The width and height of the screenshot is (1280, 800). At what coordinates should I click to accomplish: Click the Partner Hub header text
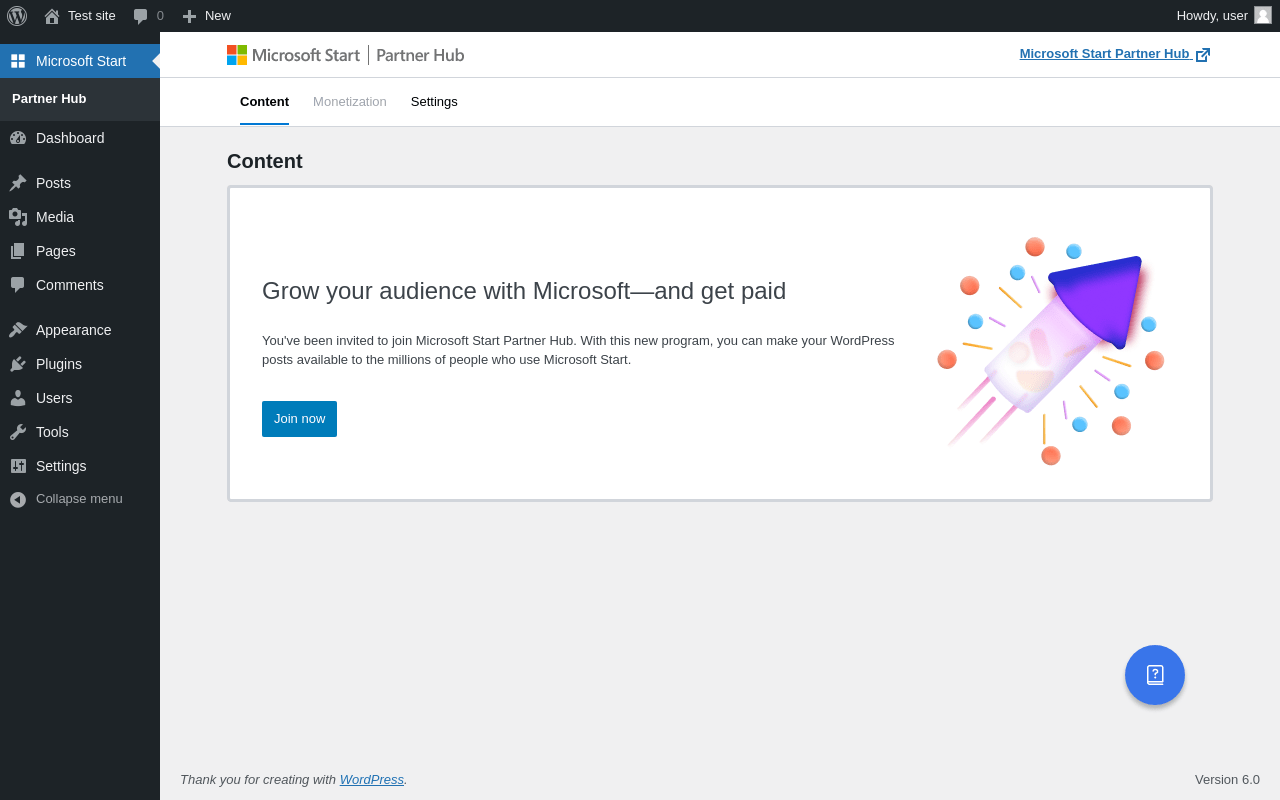420,55
